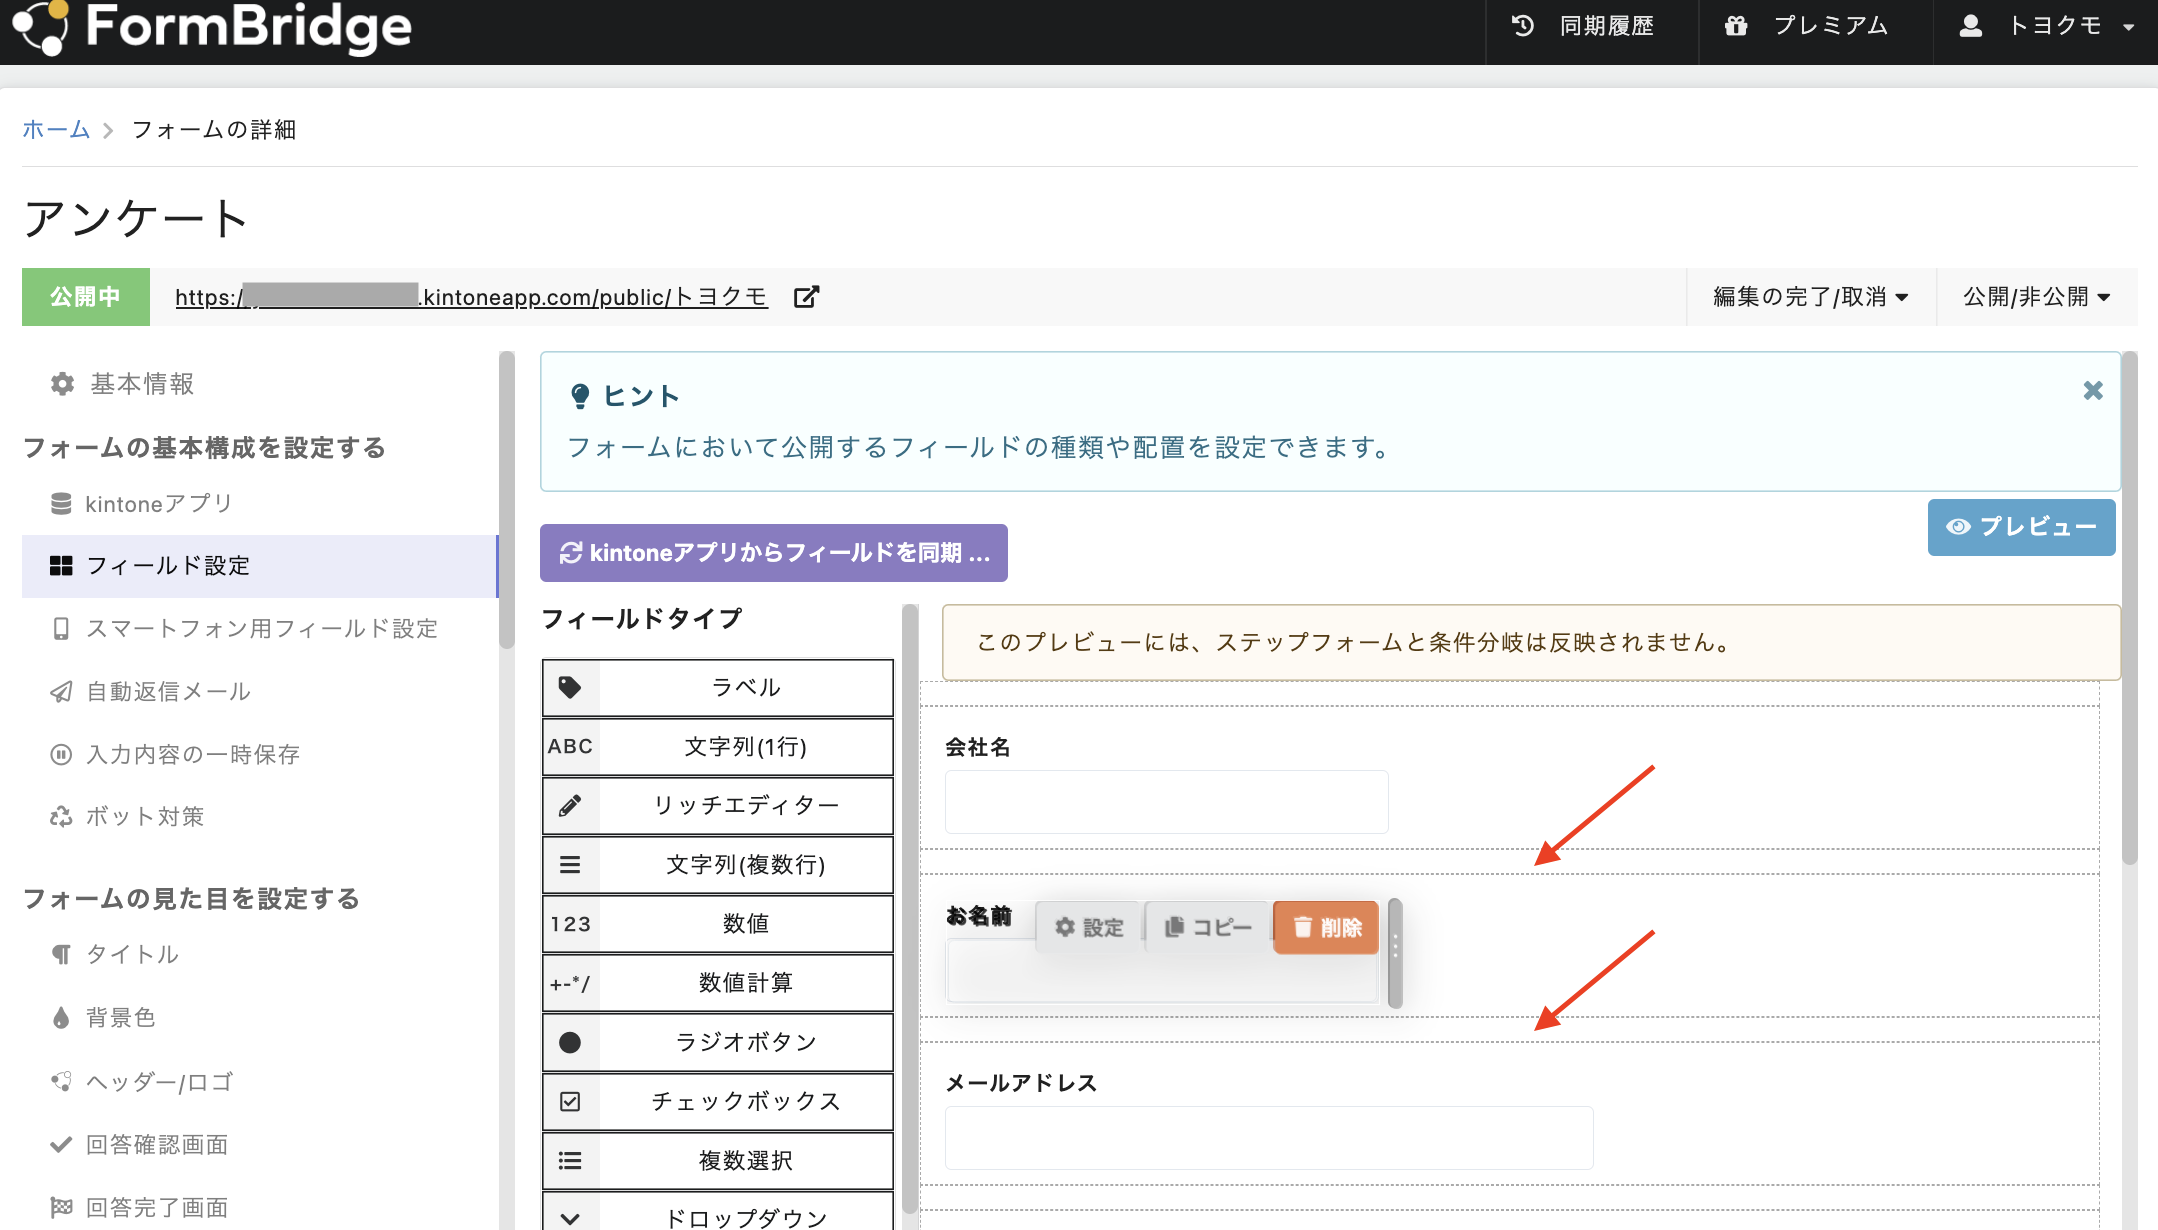
Task: Open プレミアム in top bar
Action: (x=1816, y=26)
